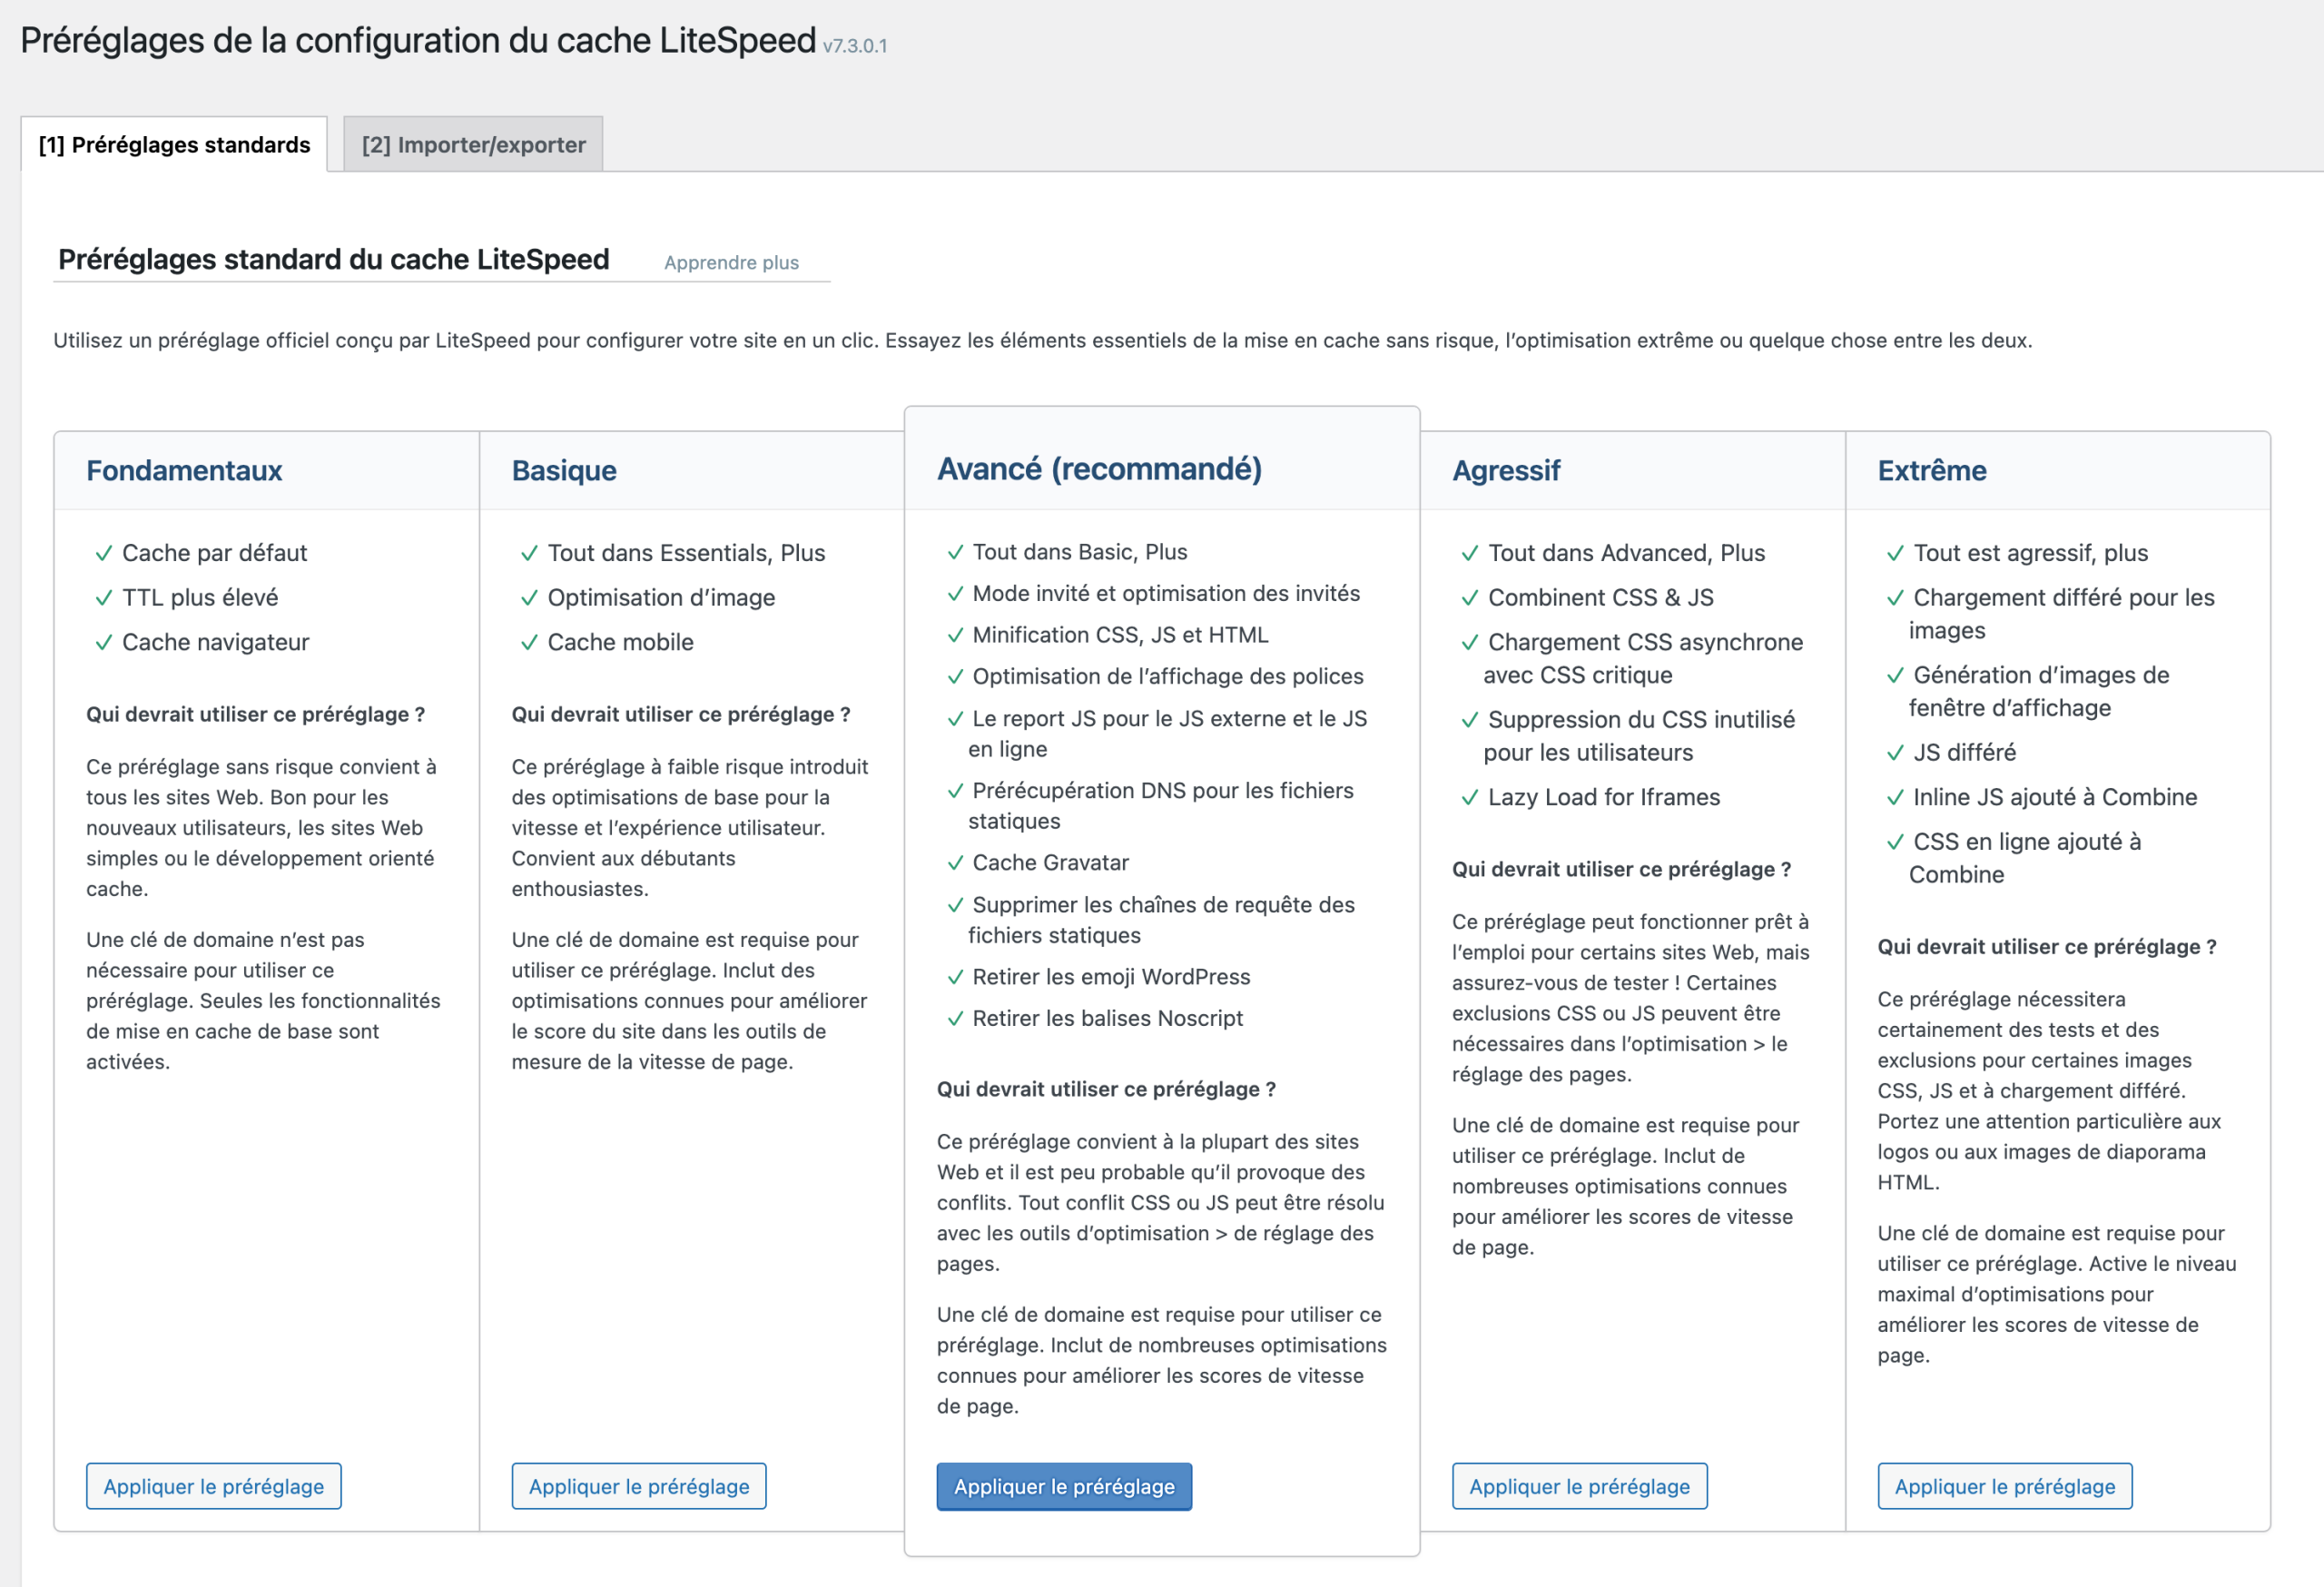
Task: Apply the Fondamentaux preset
Action: click(x=213, y=1486)
